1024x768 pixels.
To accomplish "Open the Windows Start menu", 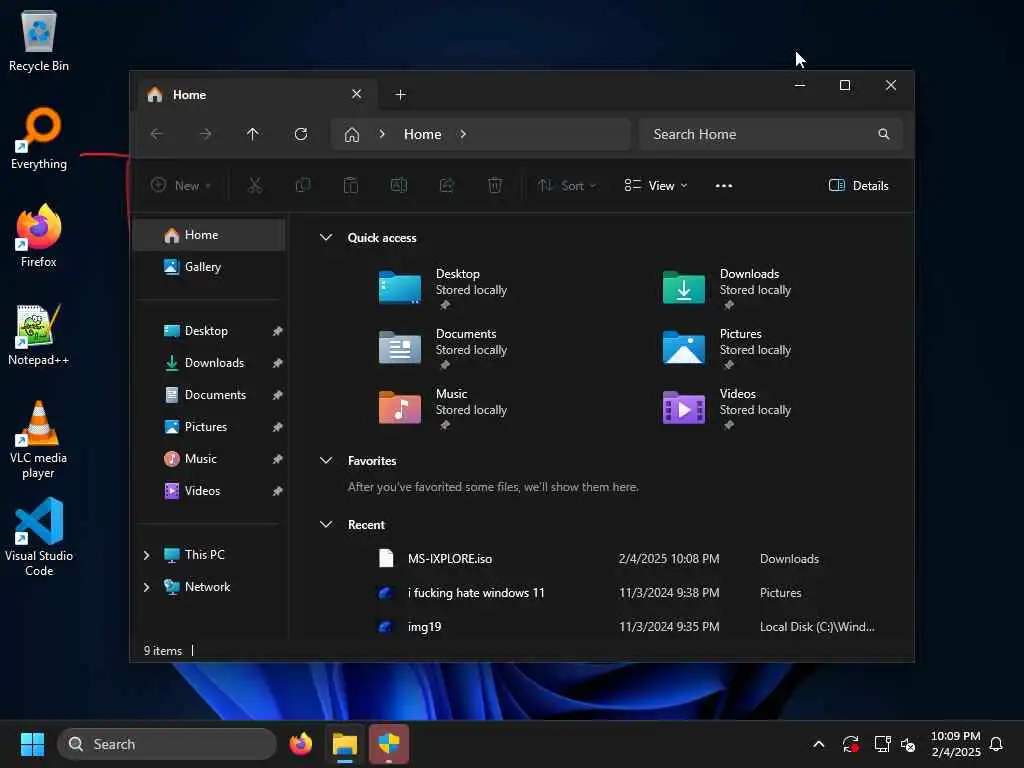I will [32, 744].
